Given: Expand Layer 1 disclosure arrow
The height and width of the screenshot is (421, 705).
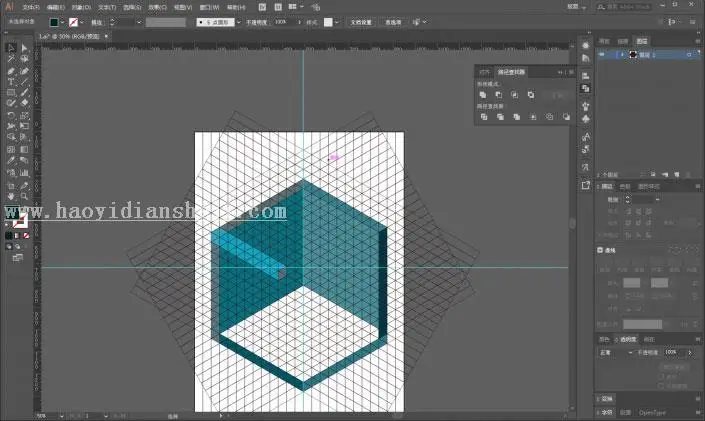Looking at the screenshot, I should pyautogui.click(x=622, y=54).
